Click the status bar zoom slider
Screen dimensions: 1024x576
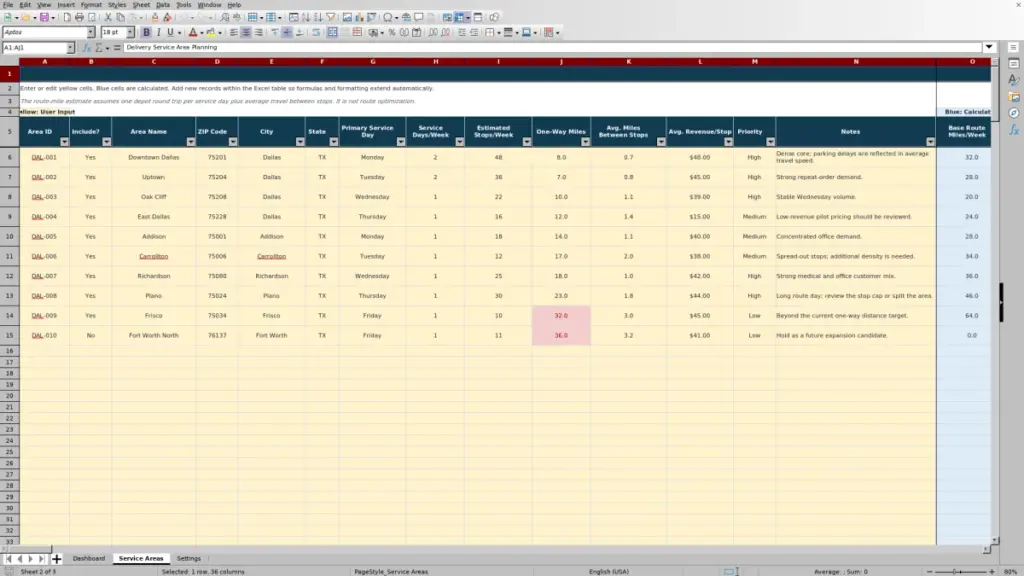point(961,572)
